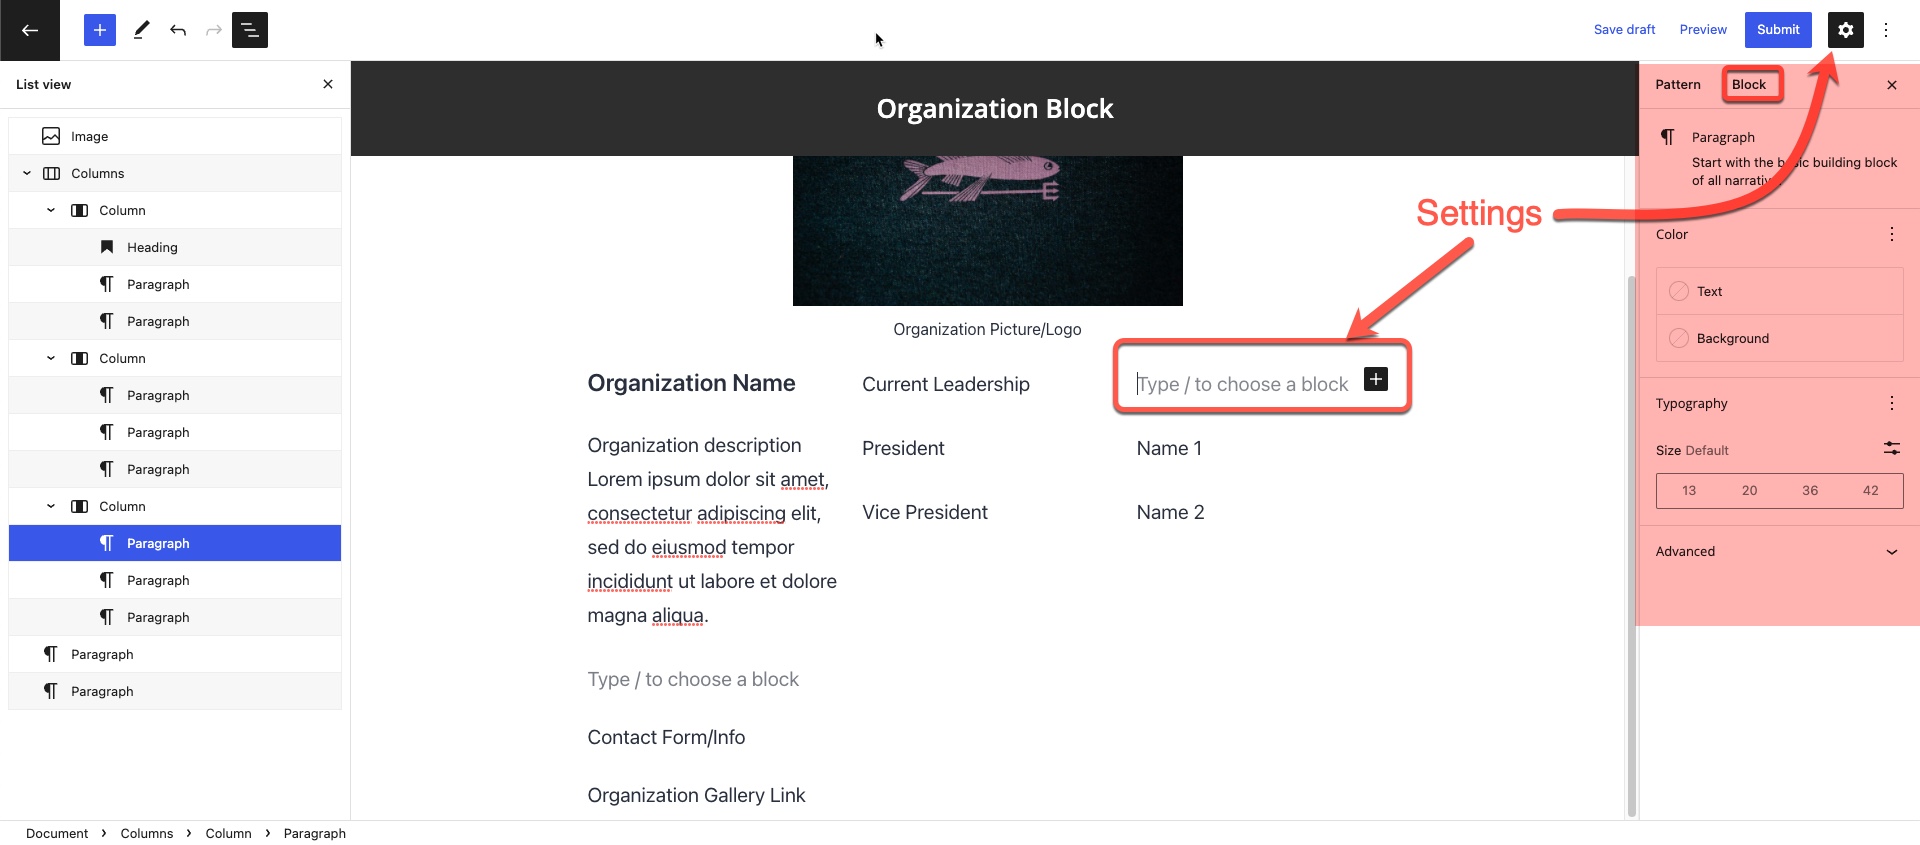Switch to the Block settings tab
The image size is (1920, 845).
1749,85
